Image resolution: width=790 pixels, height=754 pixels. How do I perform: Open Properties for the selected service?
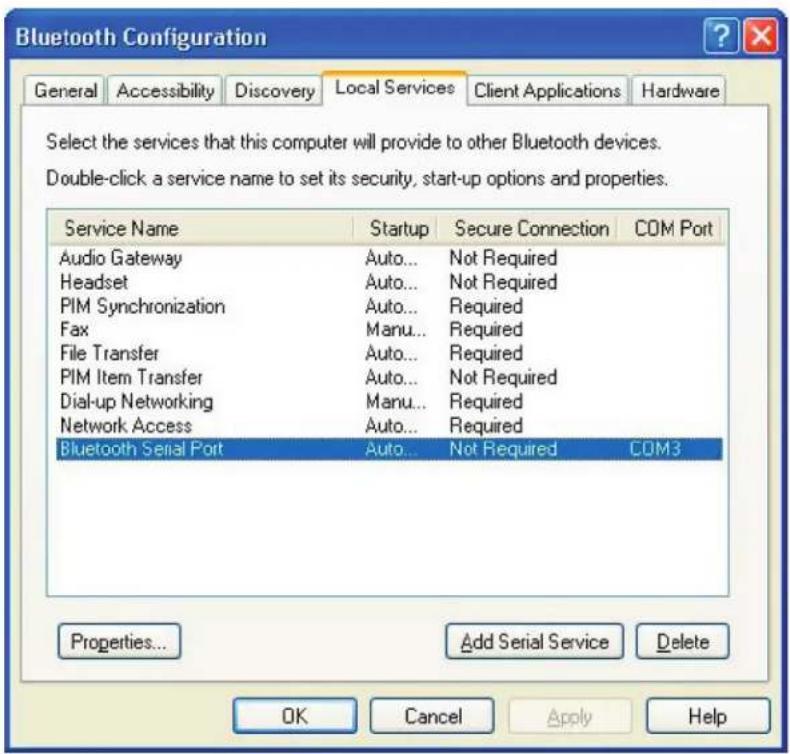pos(119,642)
